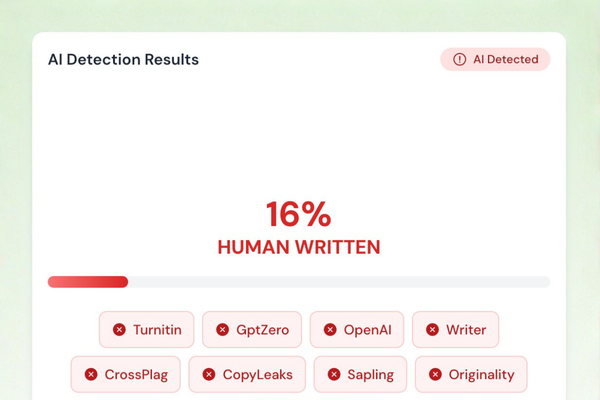This screenshot has width=600, height=400.
Task: Select the Originality detector chip
Action: point(471,375)
